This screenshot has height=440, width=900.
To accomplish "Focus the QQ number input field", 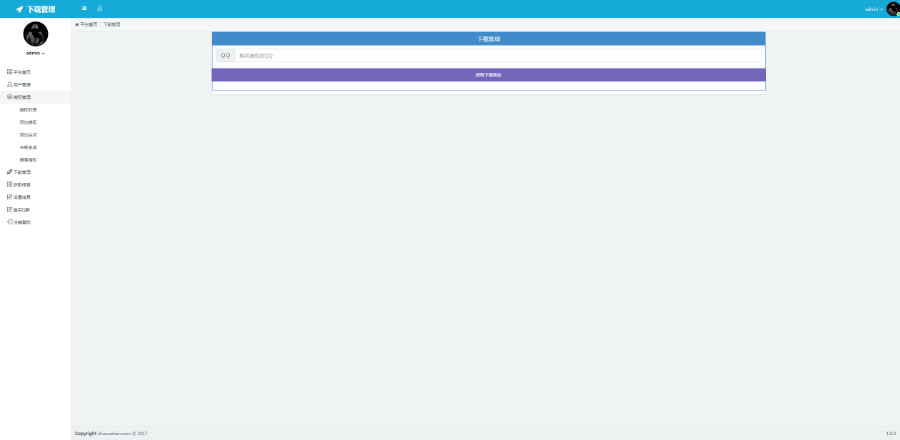I will [498, 56].
